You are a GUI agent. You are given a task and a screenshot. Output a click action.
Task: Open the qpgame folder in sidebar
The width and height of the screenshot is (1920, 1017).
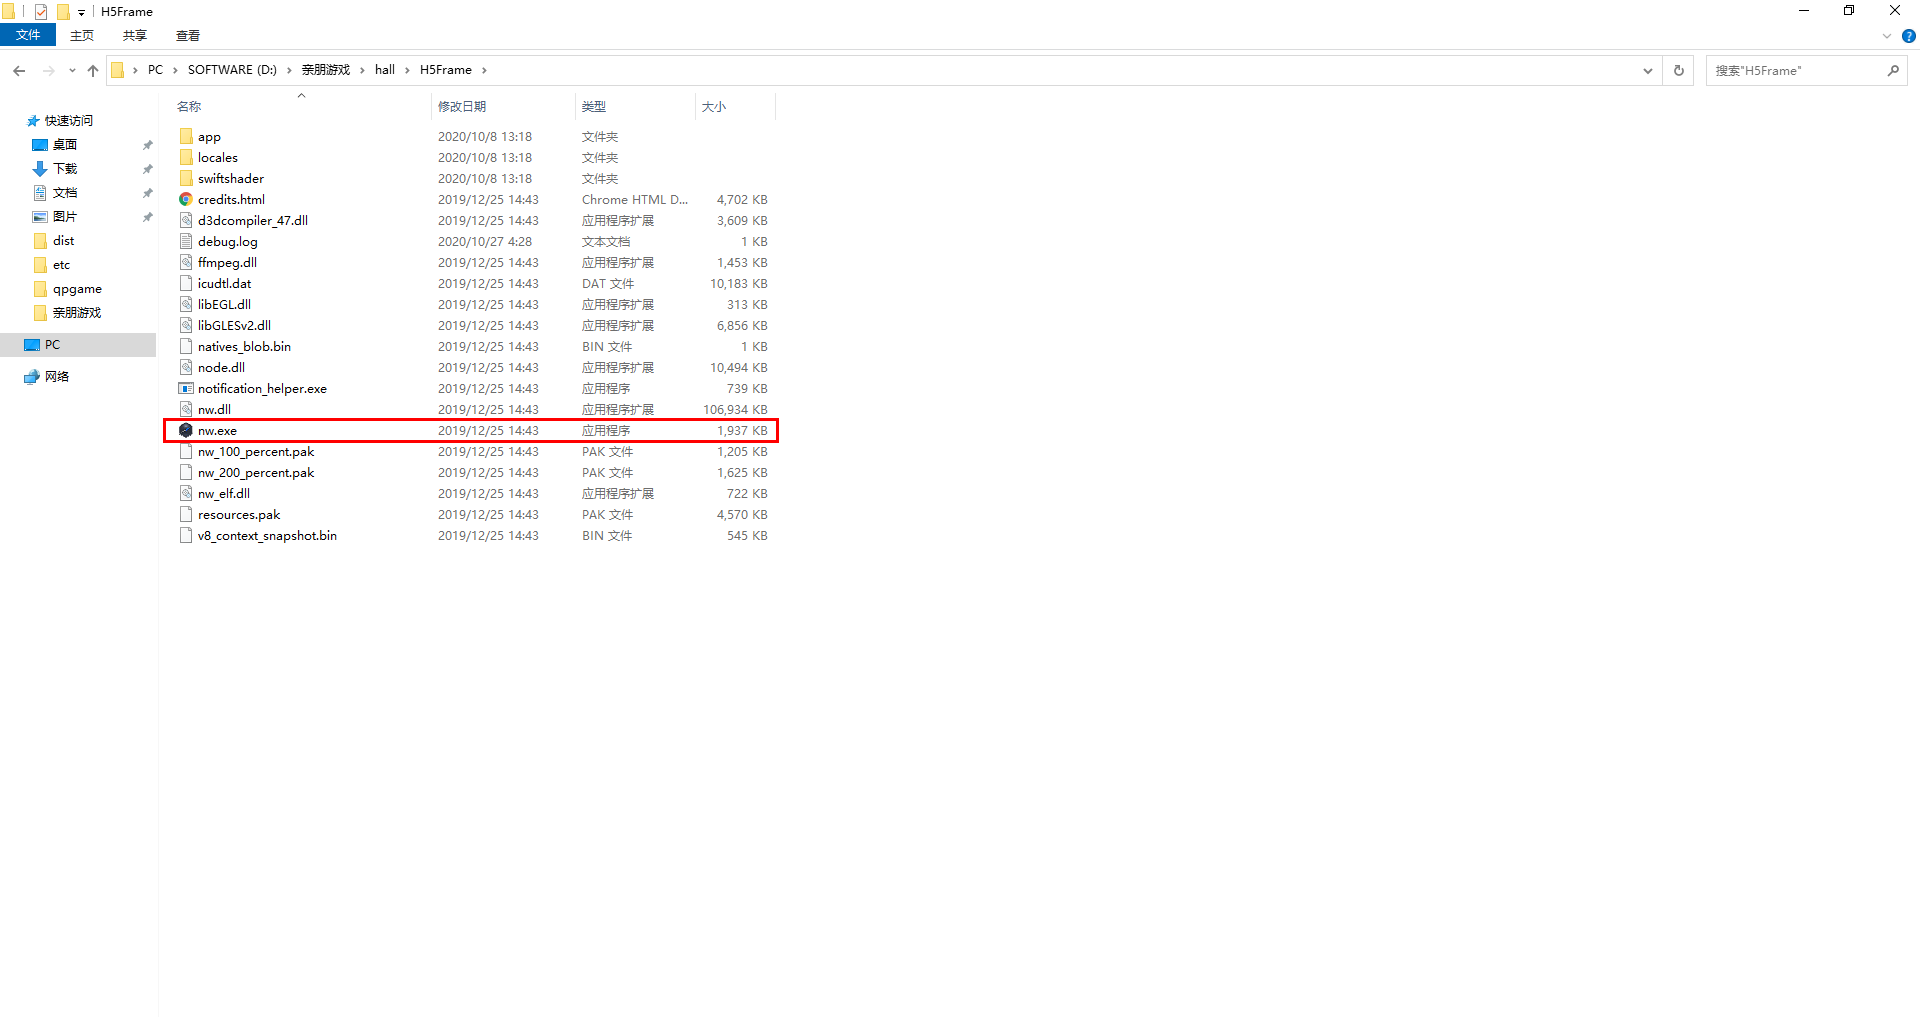tap(67, 288)
